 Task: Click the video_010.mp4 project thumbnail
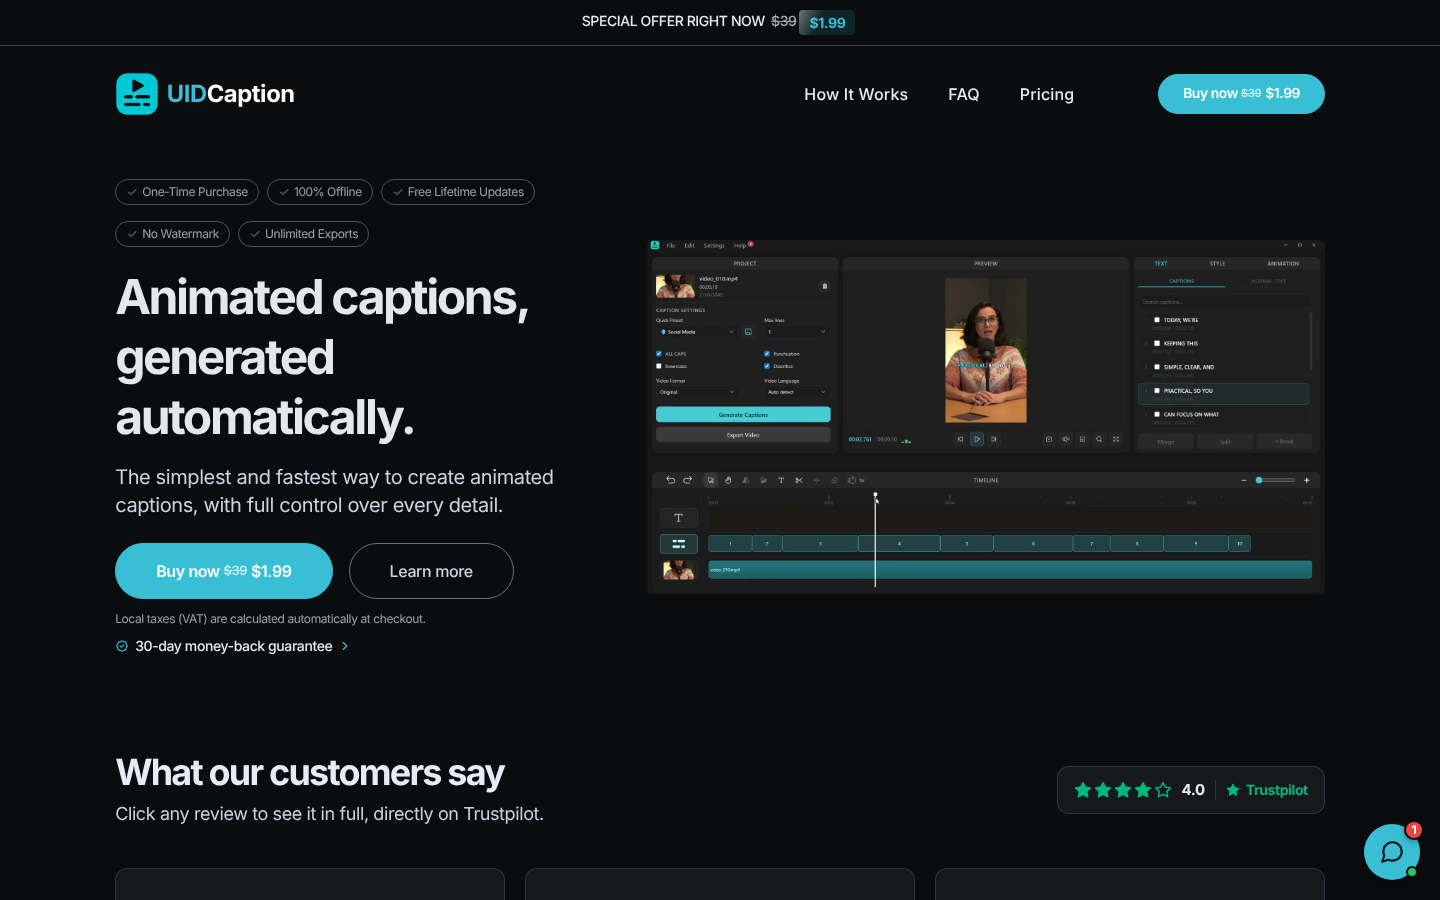(x=675, y=286)
